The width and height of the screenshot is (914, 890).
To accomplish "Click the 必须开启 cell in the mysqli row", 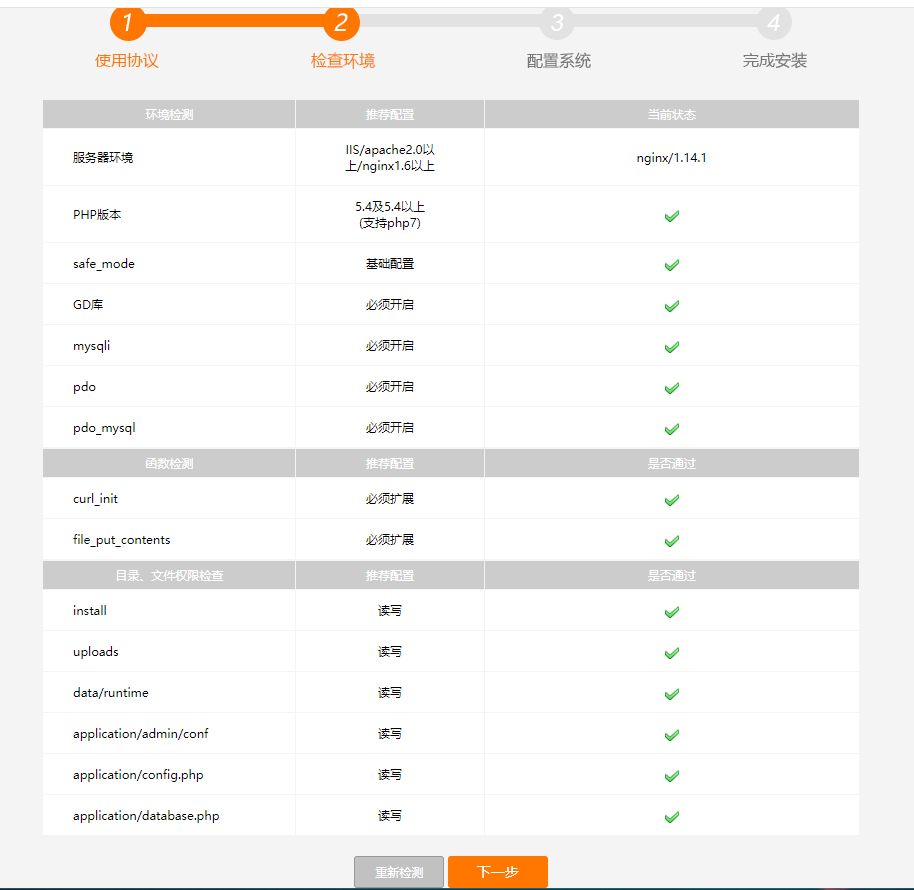I will click(390, 346).
